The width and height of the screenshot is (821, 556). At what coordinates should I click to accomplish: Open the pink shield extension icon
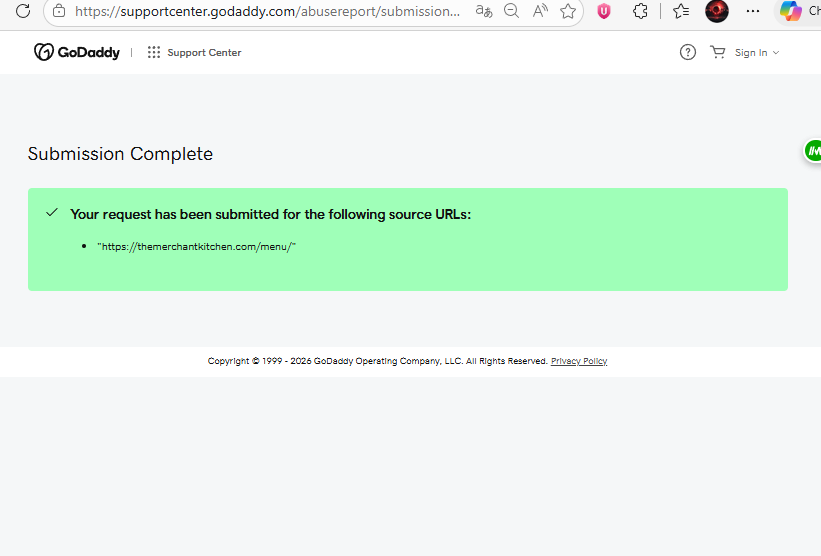tap(604, 11)
